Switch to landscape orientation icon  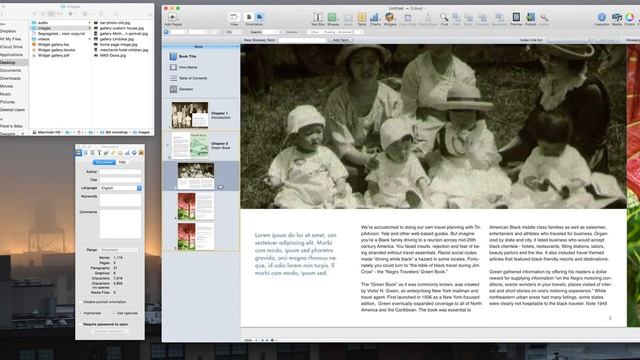pyautogui.click(x=259, y=17)
